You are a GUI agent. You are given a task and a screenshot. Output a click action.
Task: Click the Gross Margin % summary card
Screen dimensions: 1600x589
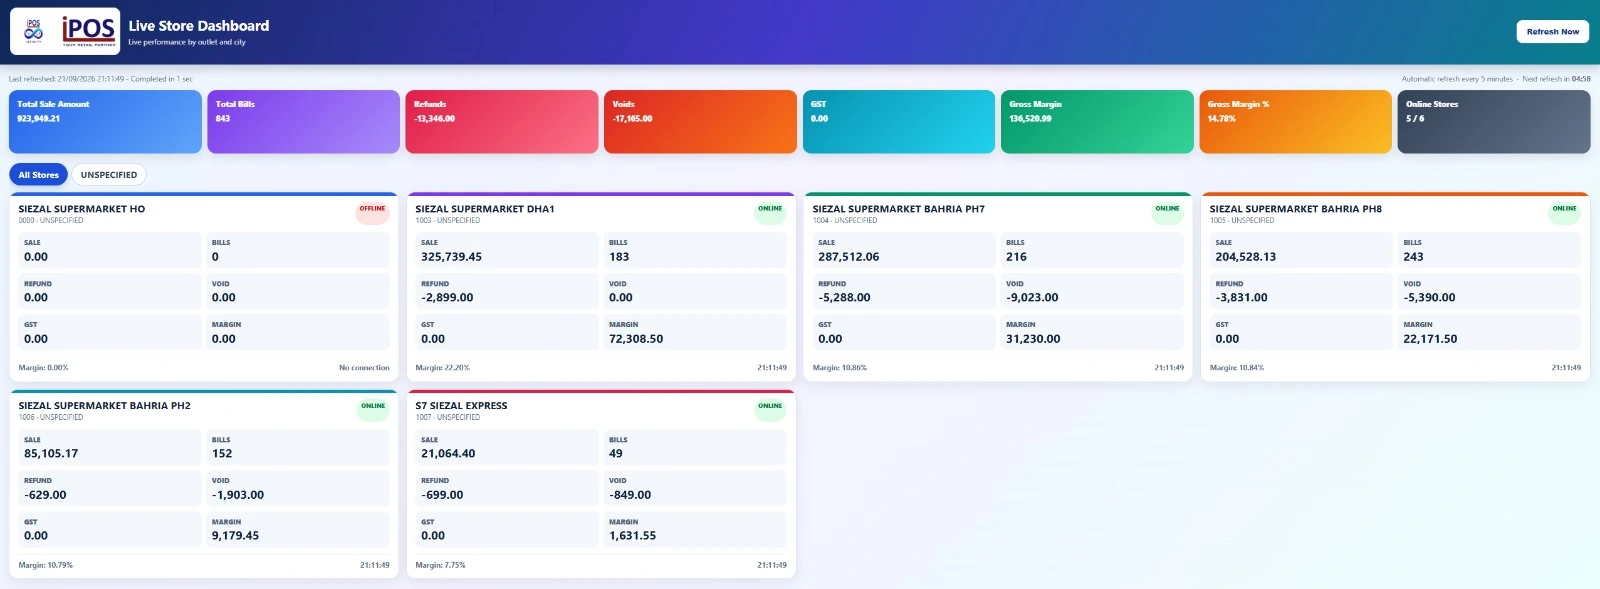[x=1295, y=122]
